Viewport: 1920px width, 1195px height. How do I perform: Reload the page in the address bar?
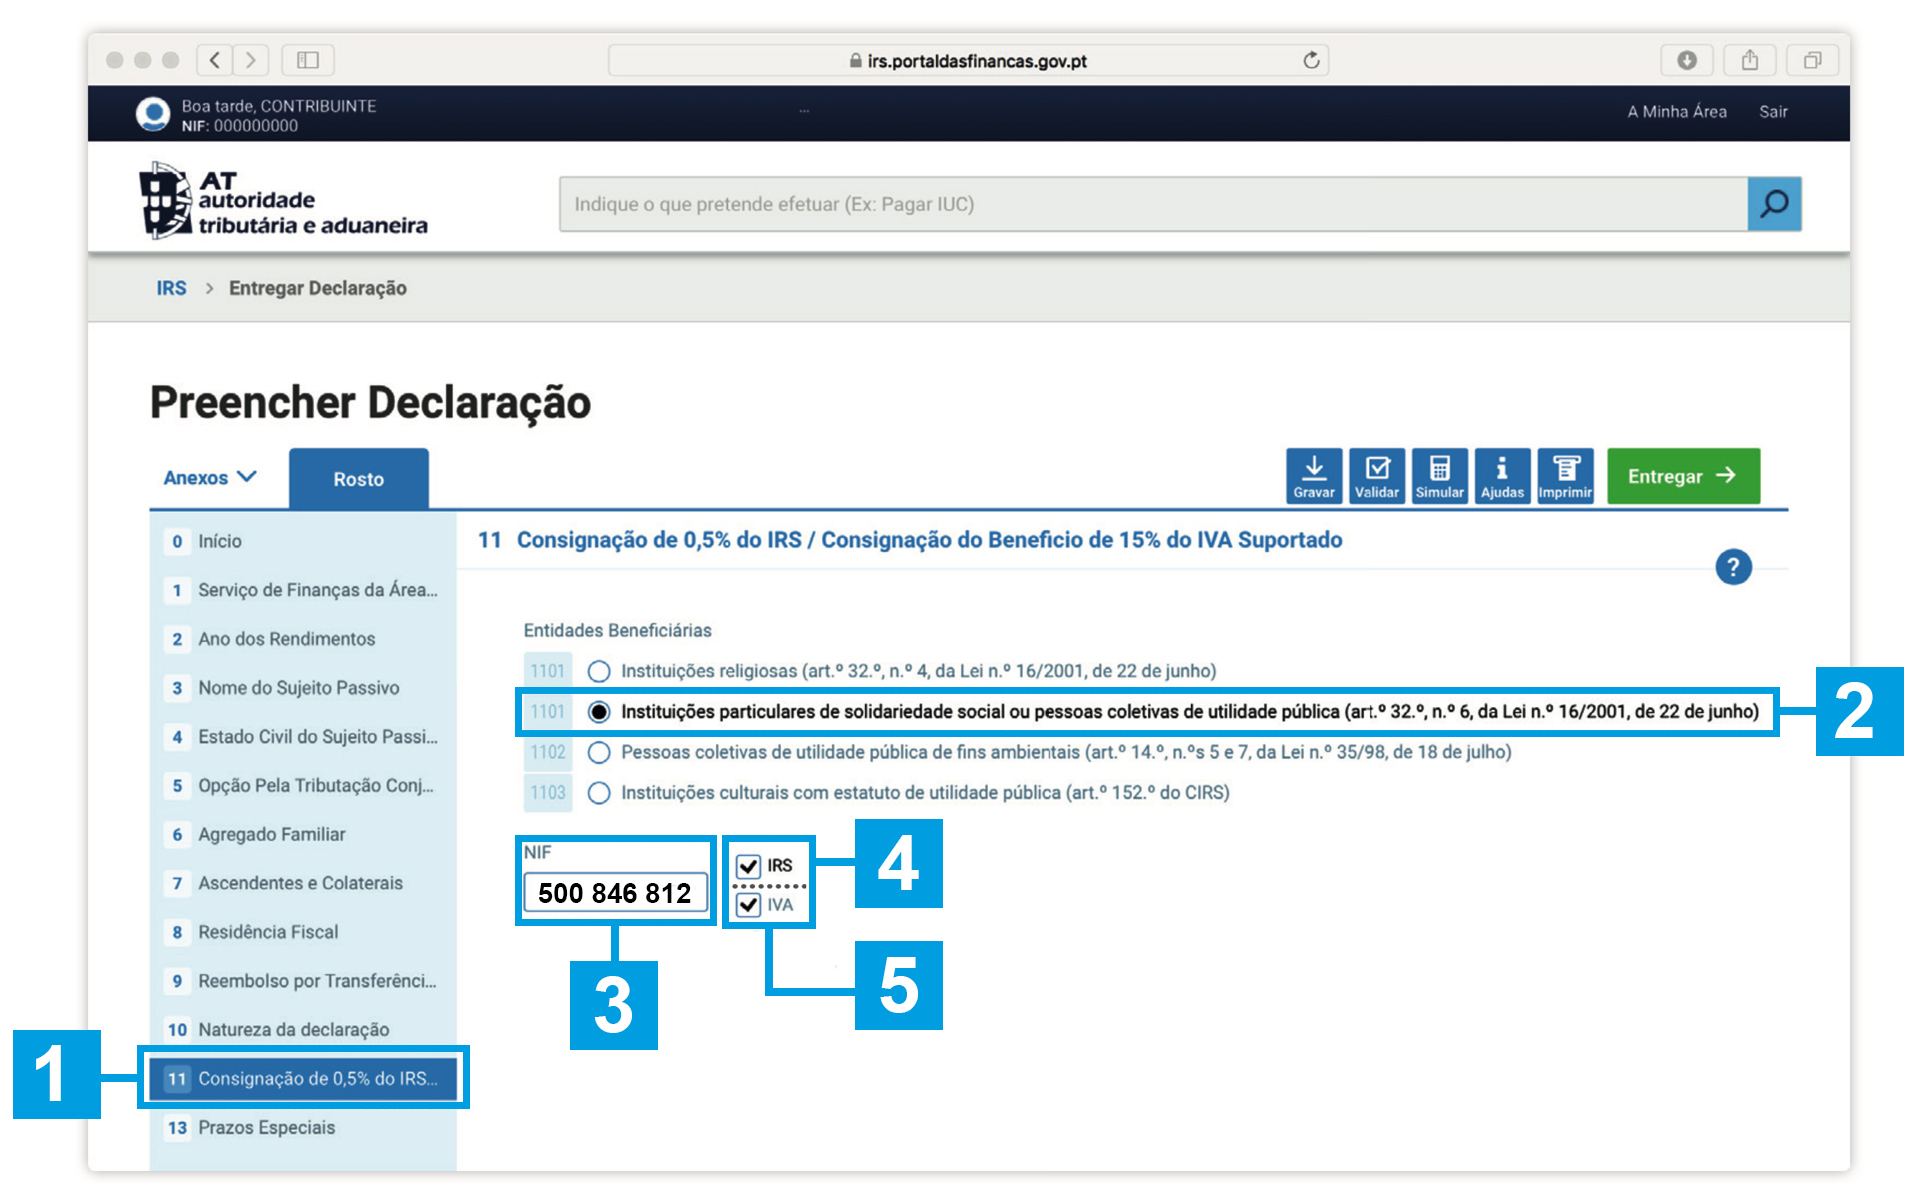point(1311,60)
